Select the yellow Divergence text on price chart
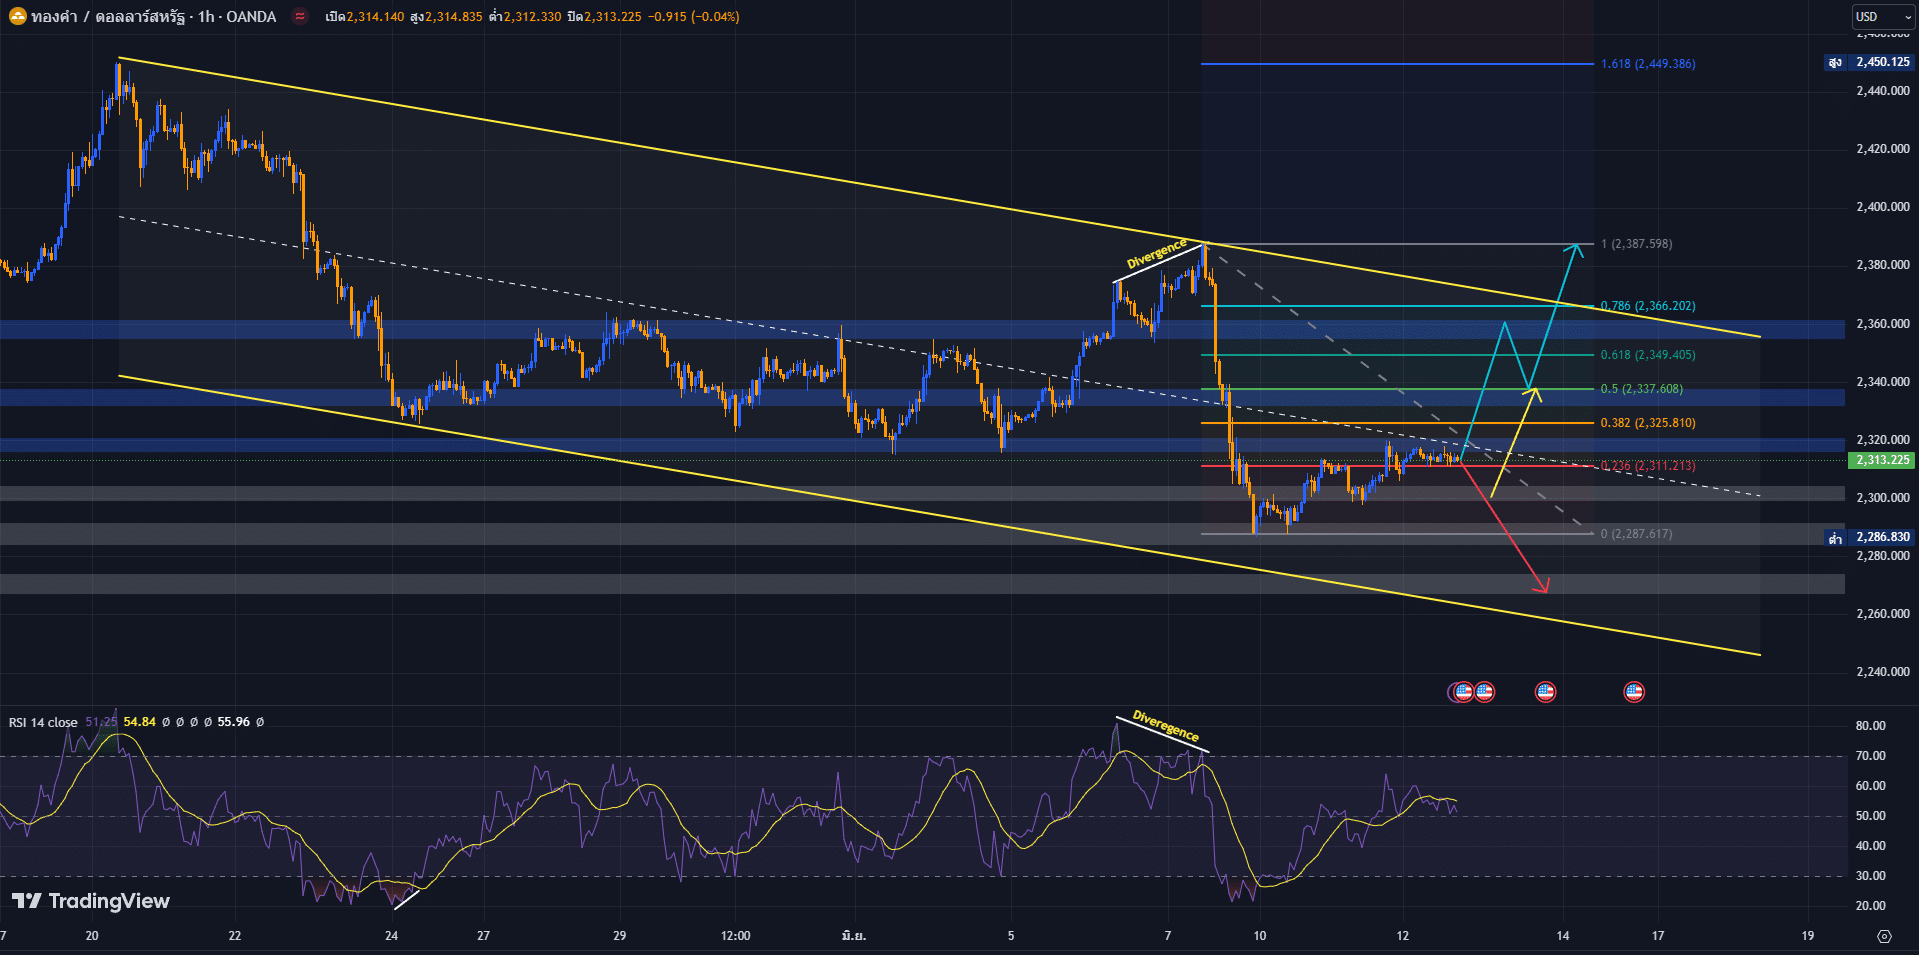Viewport: 1919px width, 955px height. point(1156,254)
